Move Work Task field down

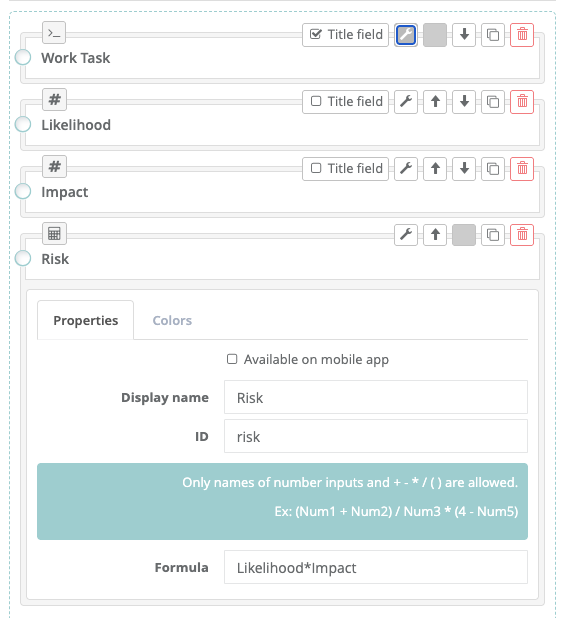point(464,35)
